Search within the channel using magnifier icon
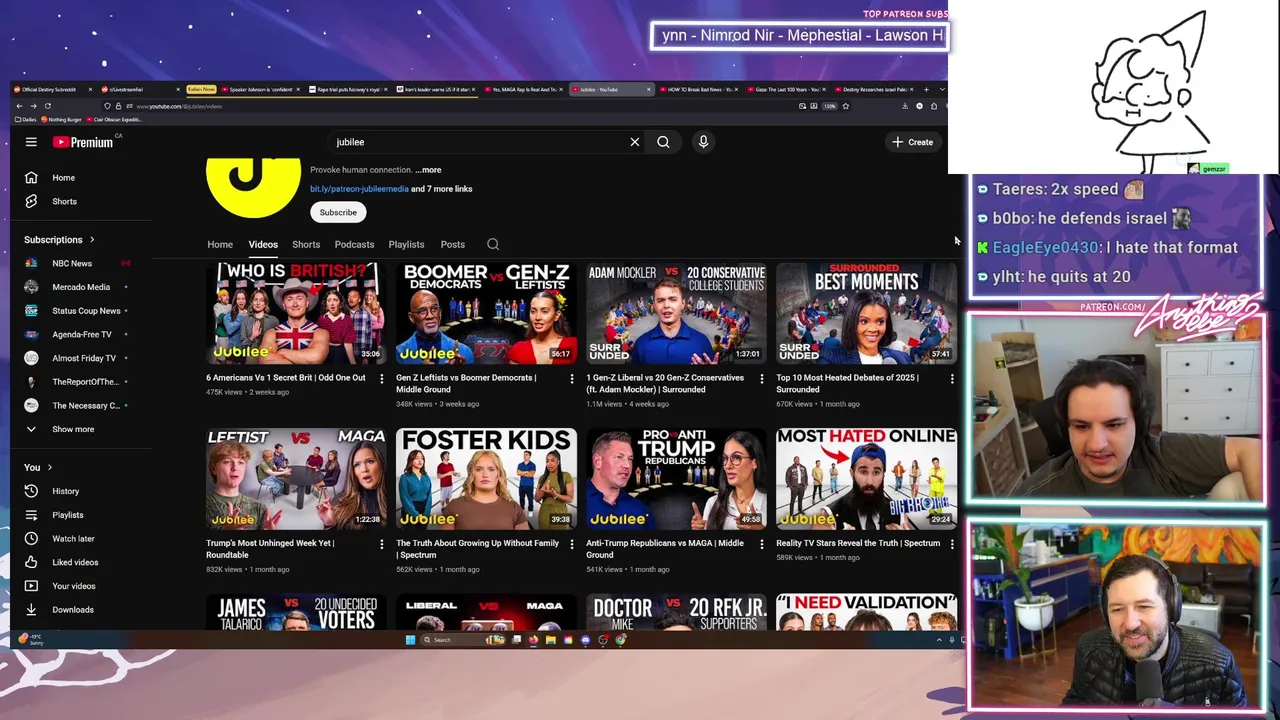 (493, 244)
